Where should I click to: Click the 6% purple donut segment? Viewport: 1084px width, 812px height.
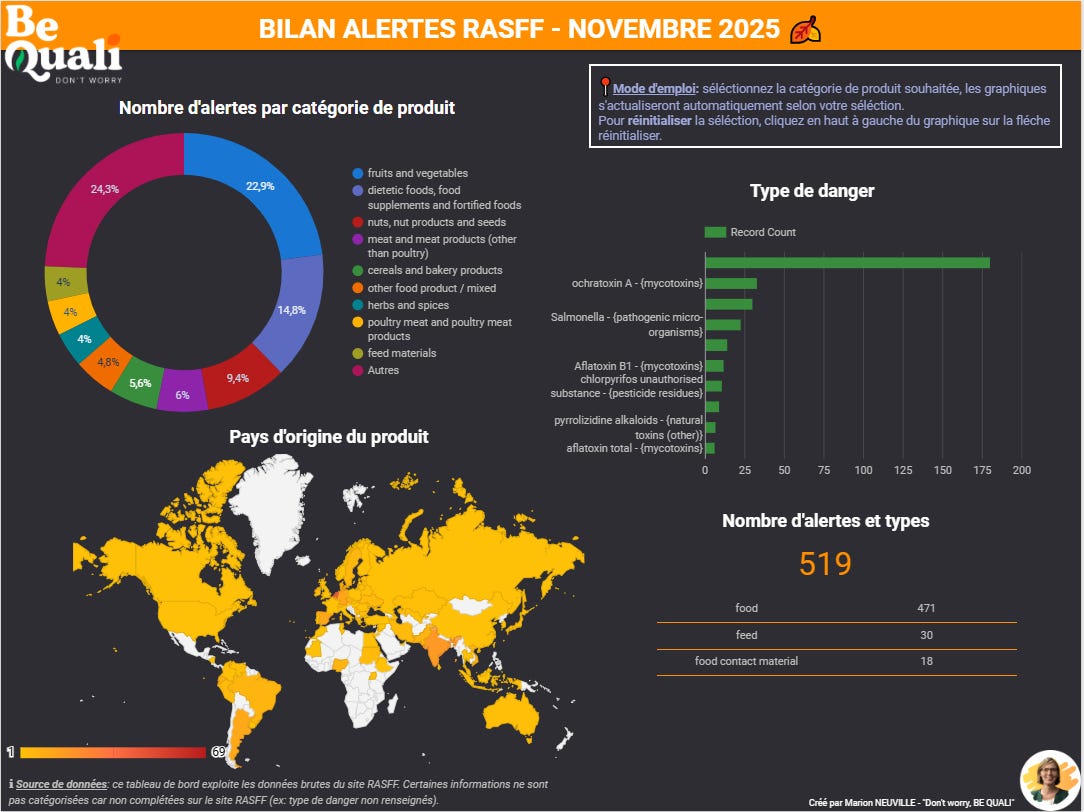click(x=183, y=395)
